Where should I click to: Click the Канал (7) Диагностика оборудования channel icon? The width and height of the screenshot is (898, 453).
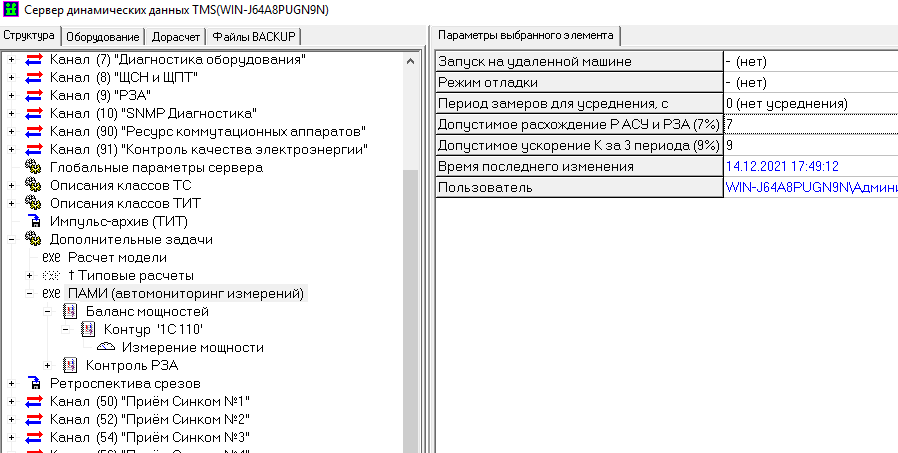34,60
